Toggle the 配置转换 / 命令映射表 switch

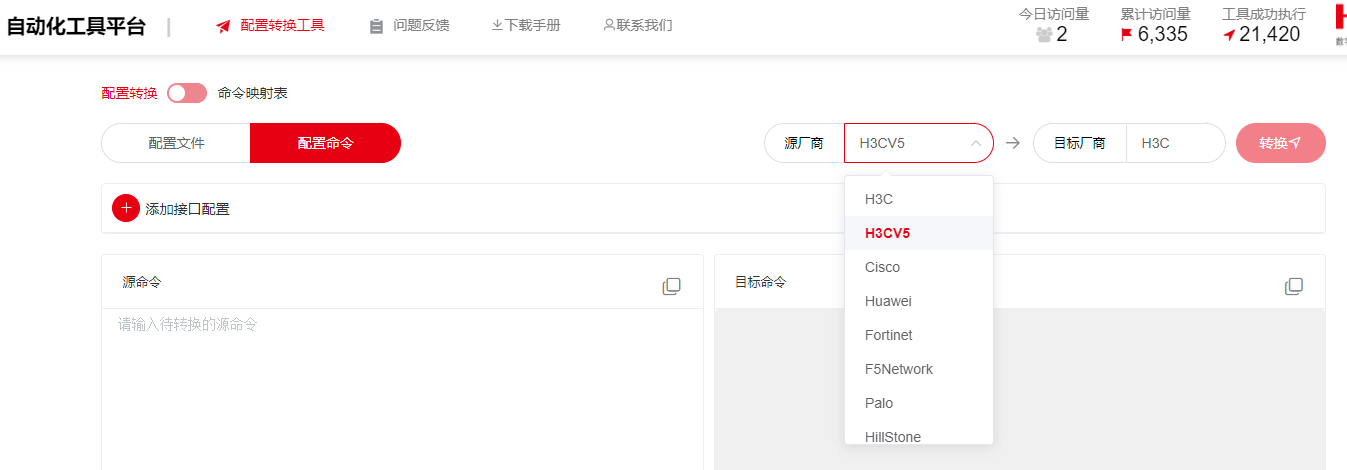point(187,93)
